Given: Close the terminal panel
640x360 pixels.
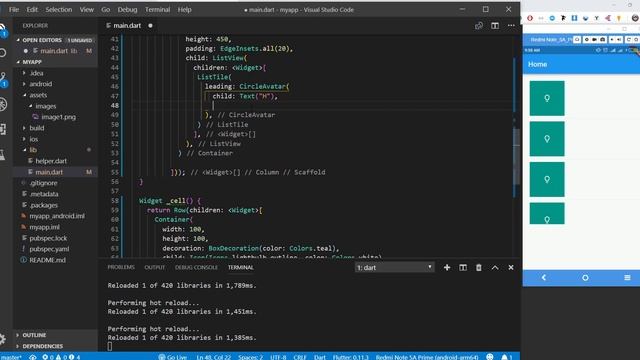Looking at the screenshot, I should (511, 268).
